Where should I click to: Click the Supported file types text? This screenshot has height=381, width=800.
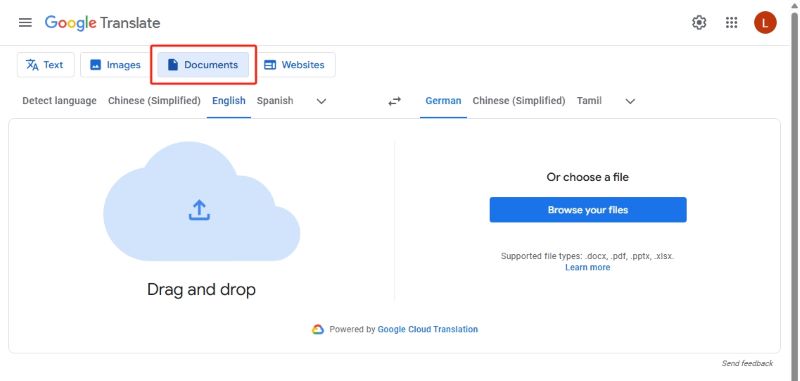pyautogui.click(x=588, y=256)
